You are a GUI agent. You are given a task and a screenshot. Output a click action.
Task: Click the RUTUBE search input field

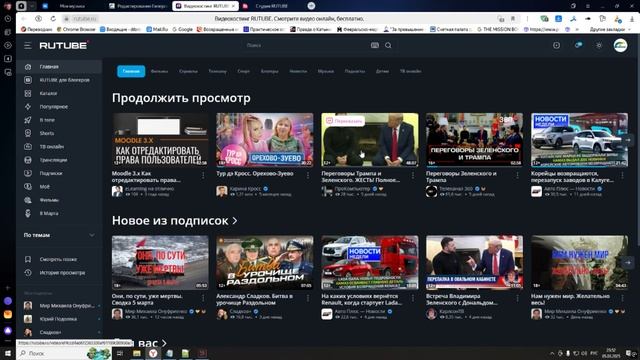[x=306, y=45]
